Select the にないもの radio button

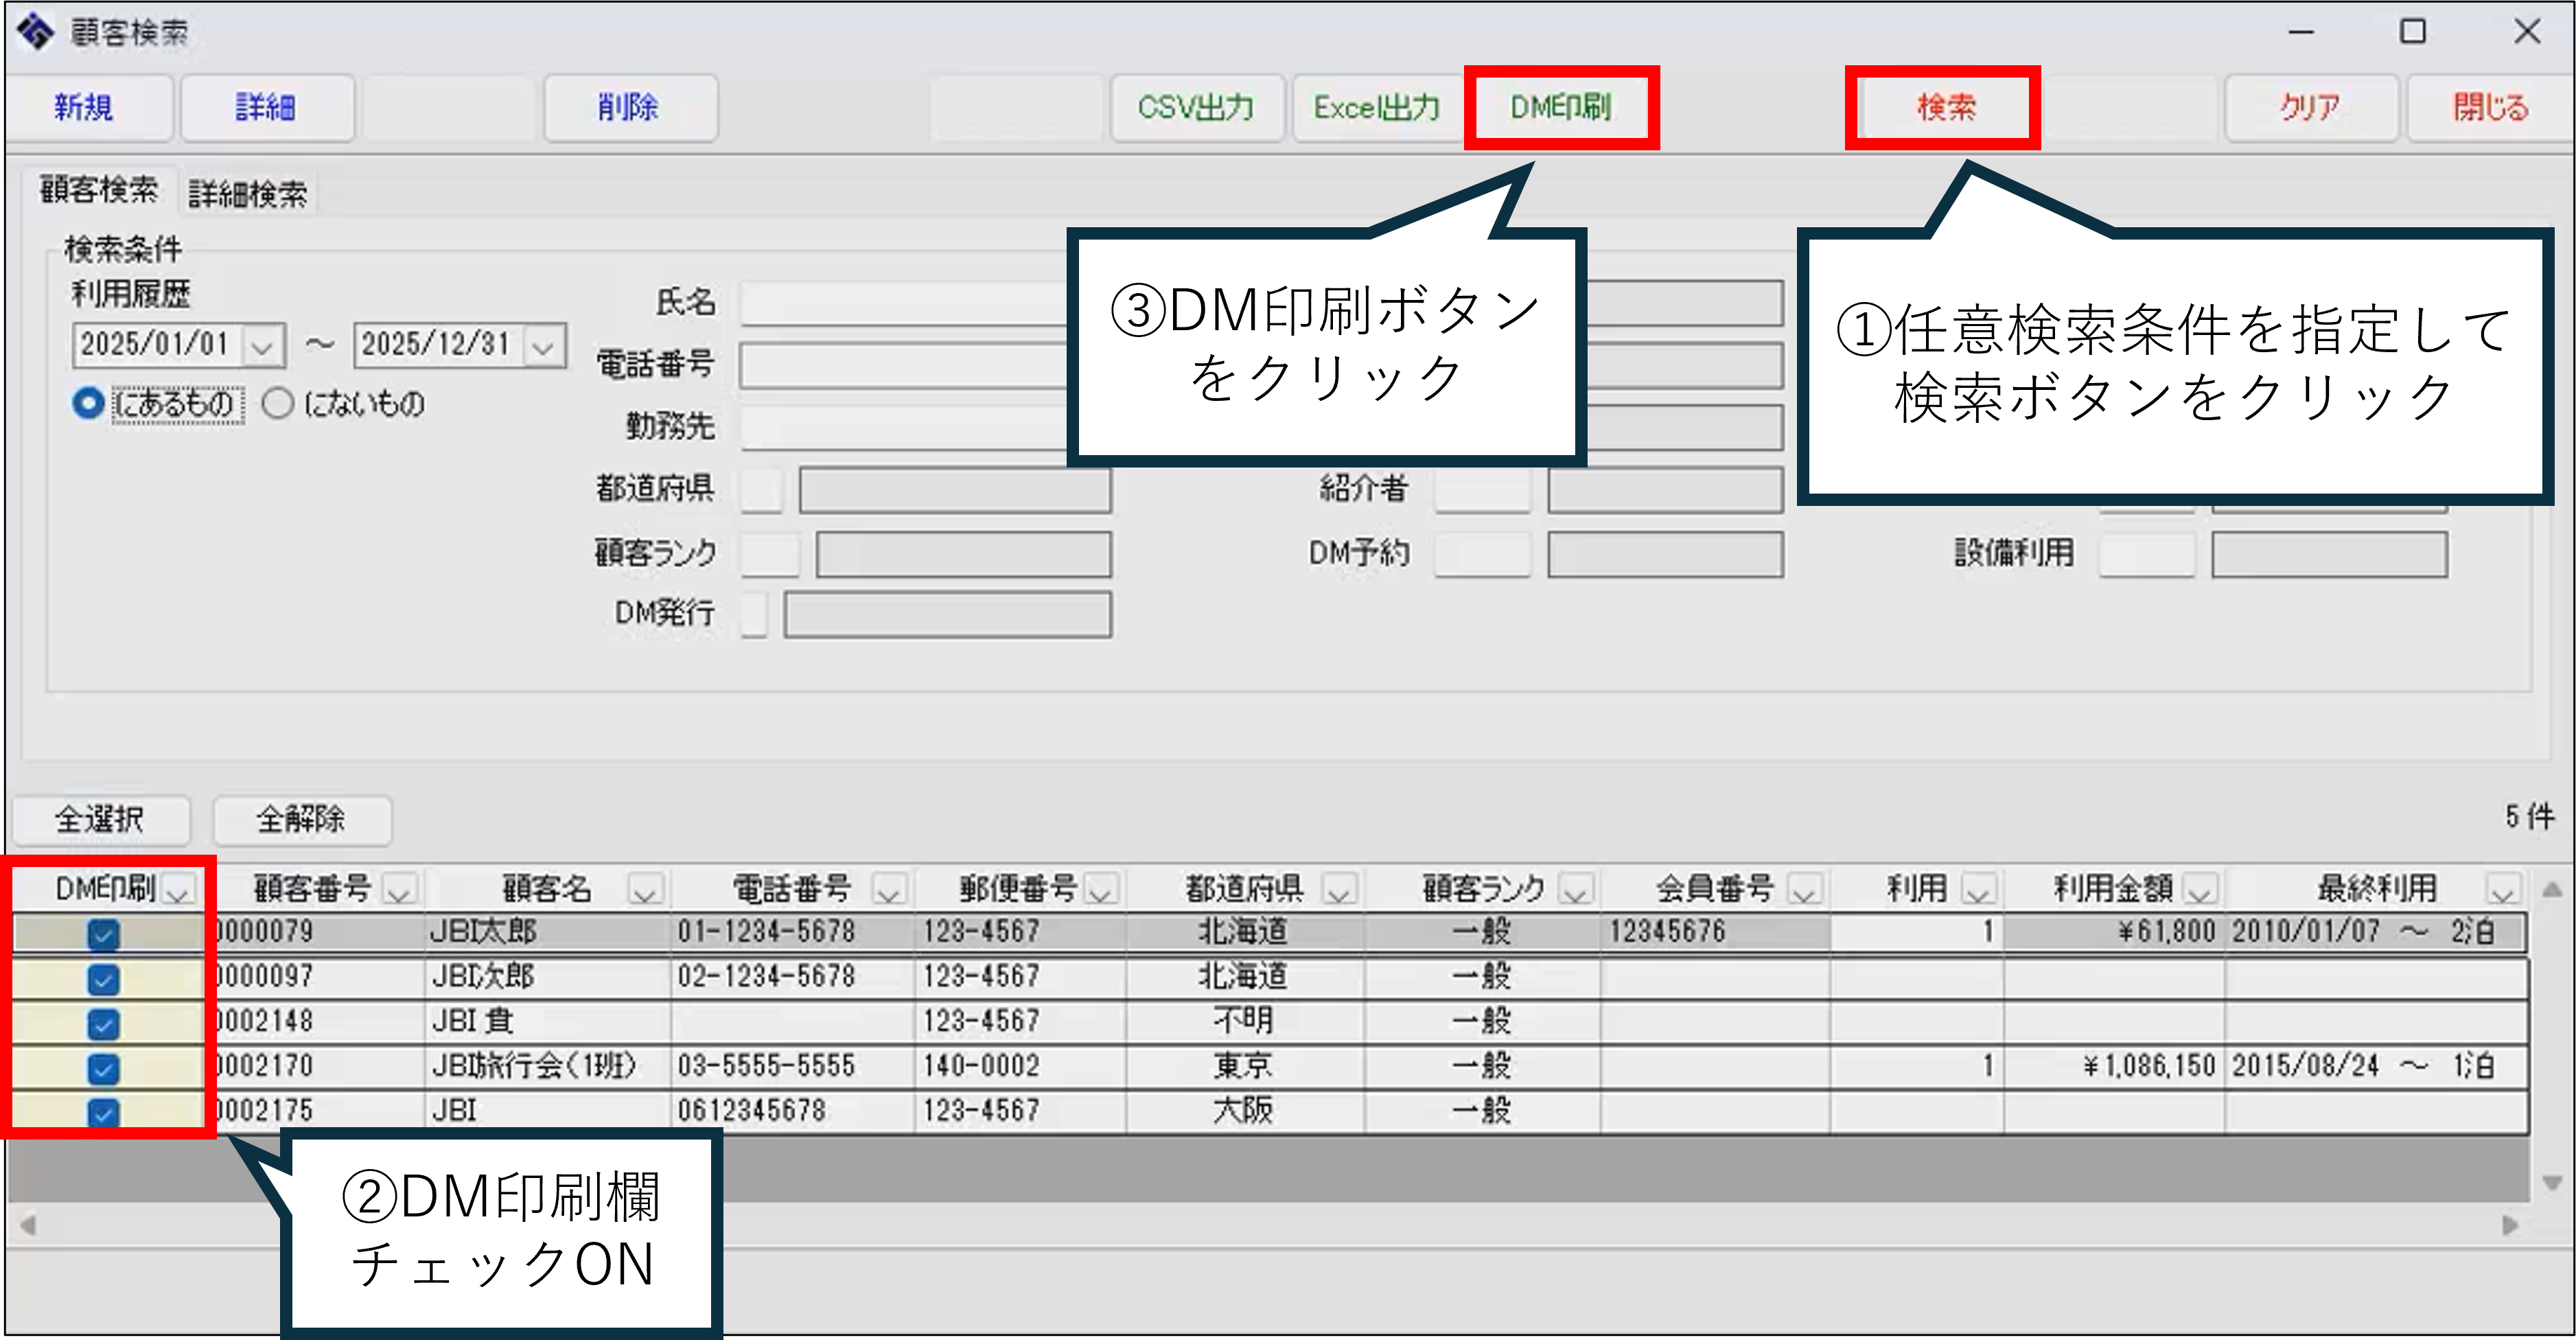click(x=278, y=404)
